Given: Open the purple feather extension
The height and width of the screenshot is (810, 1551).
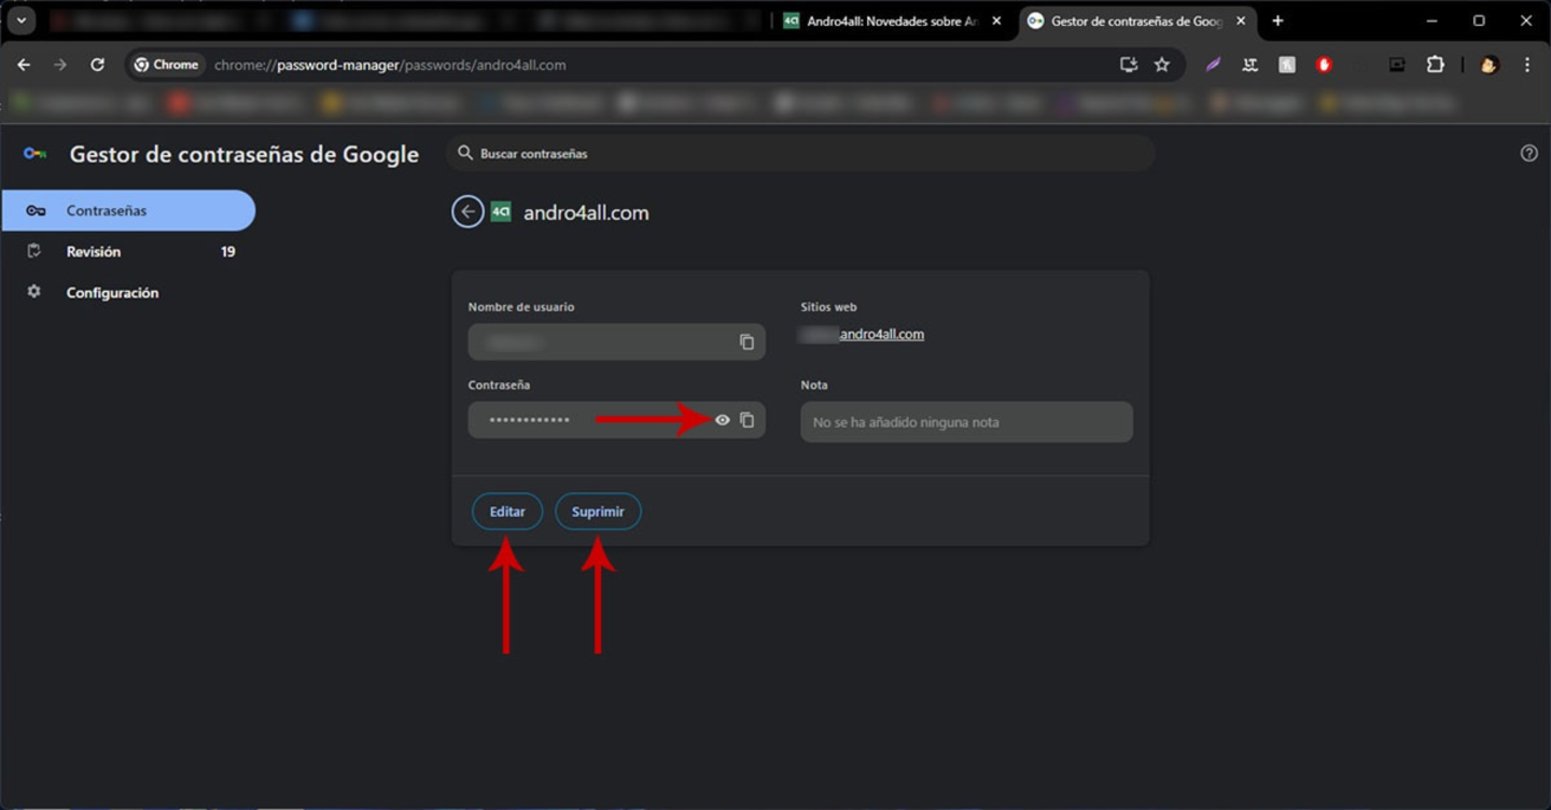Looking at the screenshot, I should (1212, 65).
